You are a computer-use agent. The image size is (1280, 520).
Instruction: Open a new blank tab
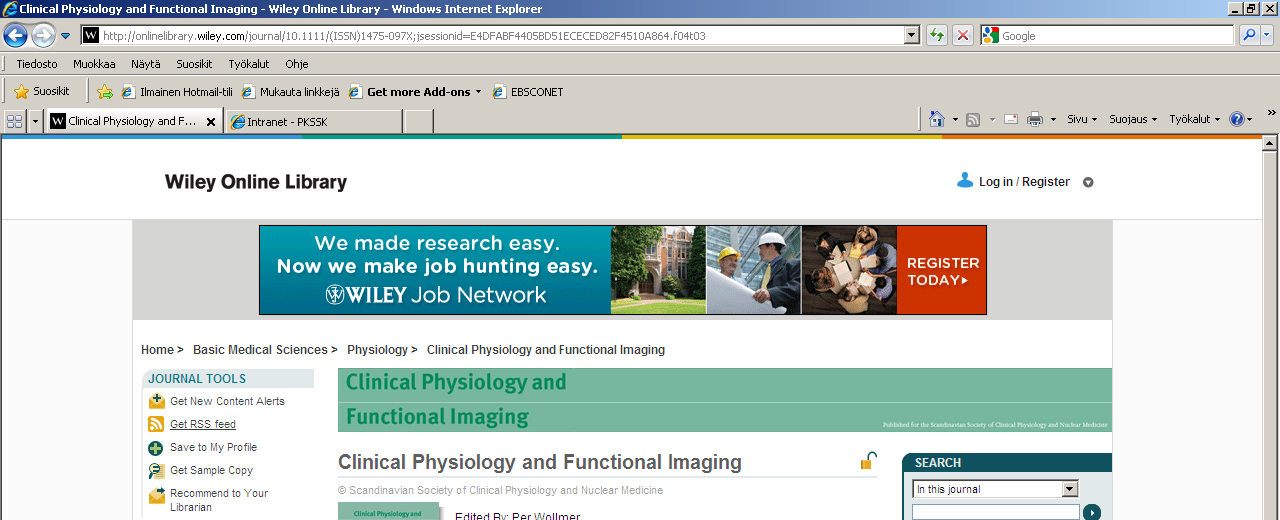[x=418, y=122]
